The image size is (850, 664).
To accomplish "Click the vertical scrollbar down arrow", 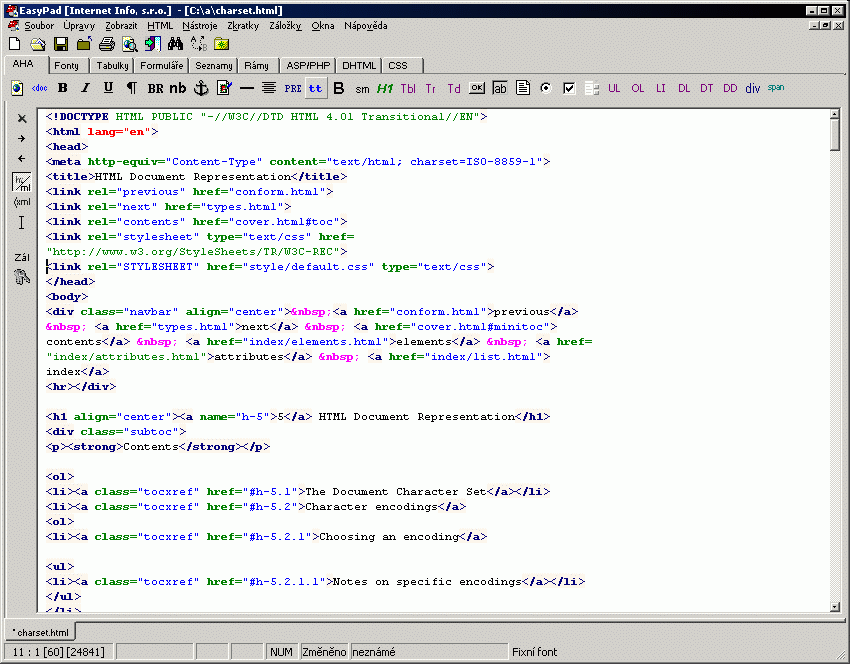I will 835,605.
